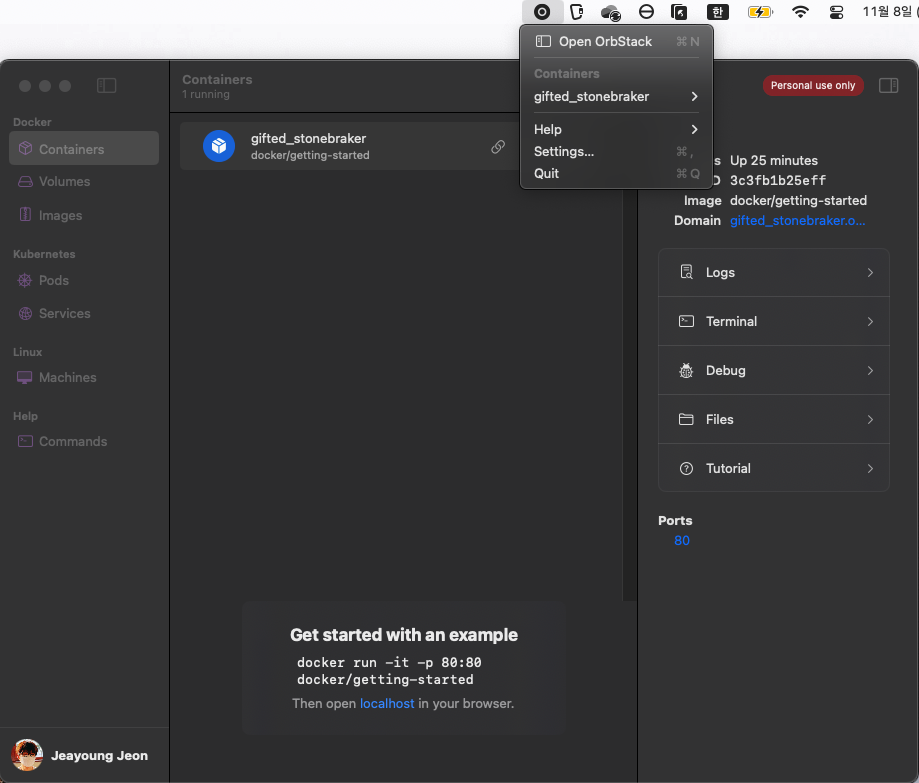Click the Debug bug icon
The height and width of the screenshot is (783, 919).
(686, 370)
